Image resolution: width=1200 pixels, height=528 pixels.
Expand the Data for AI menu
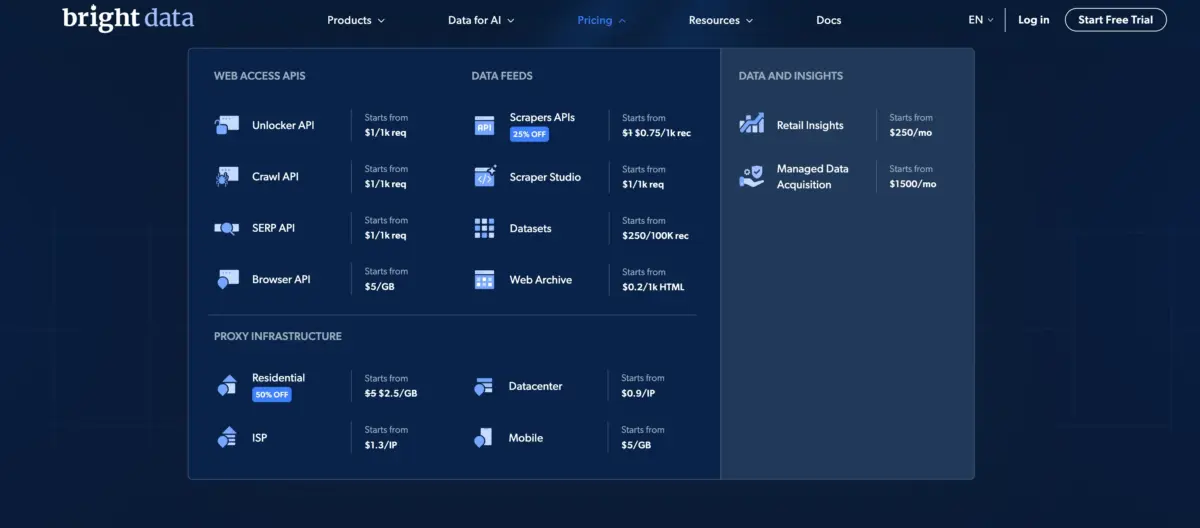coord(481,20)
